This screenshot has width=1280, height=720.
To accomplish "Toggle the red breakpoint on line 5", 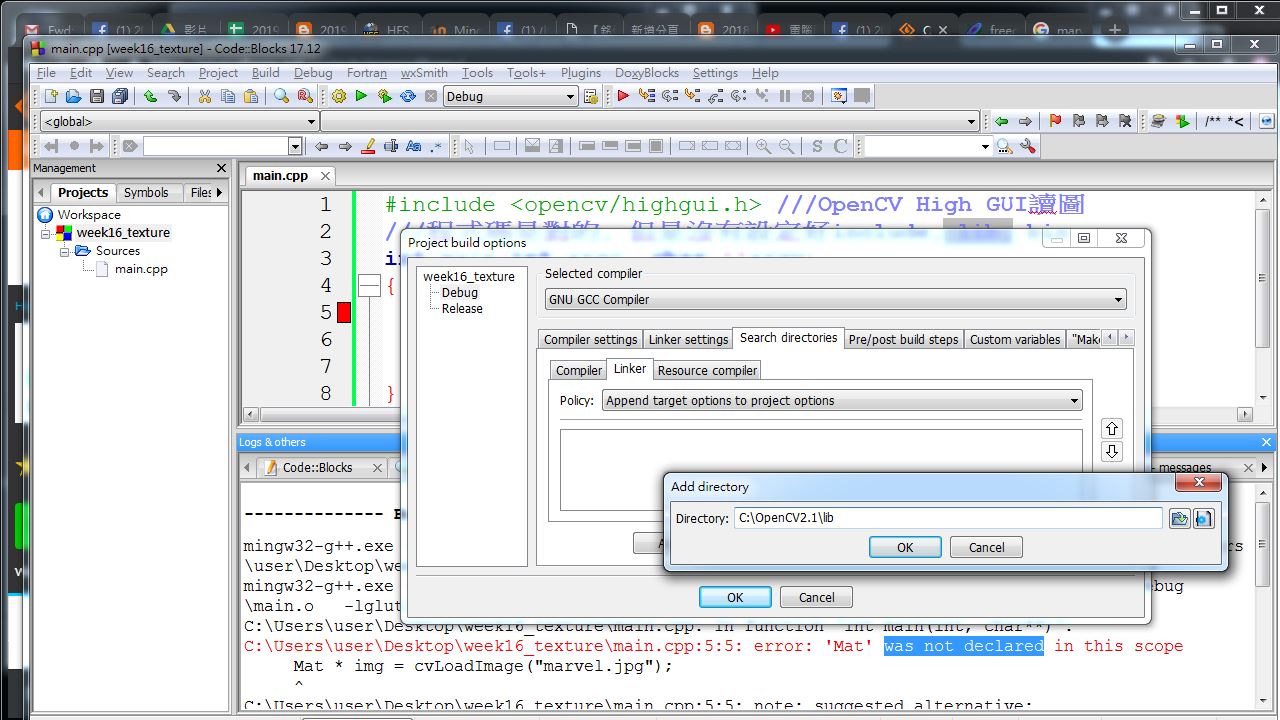I will (x=344, y=312).
